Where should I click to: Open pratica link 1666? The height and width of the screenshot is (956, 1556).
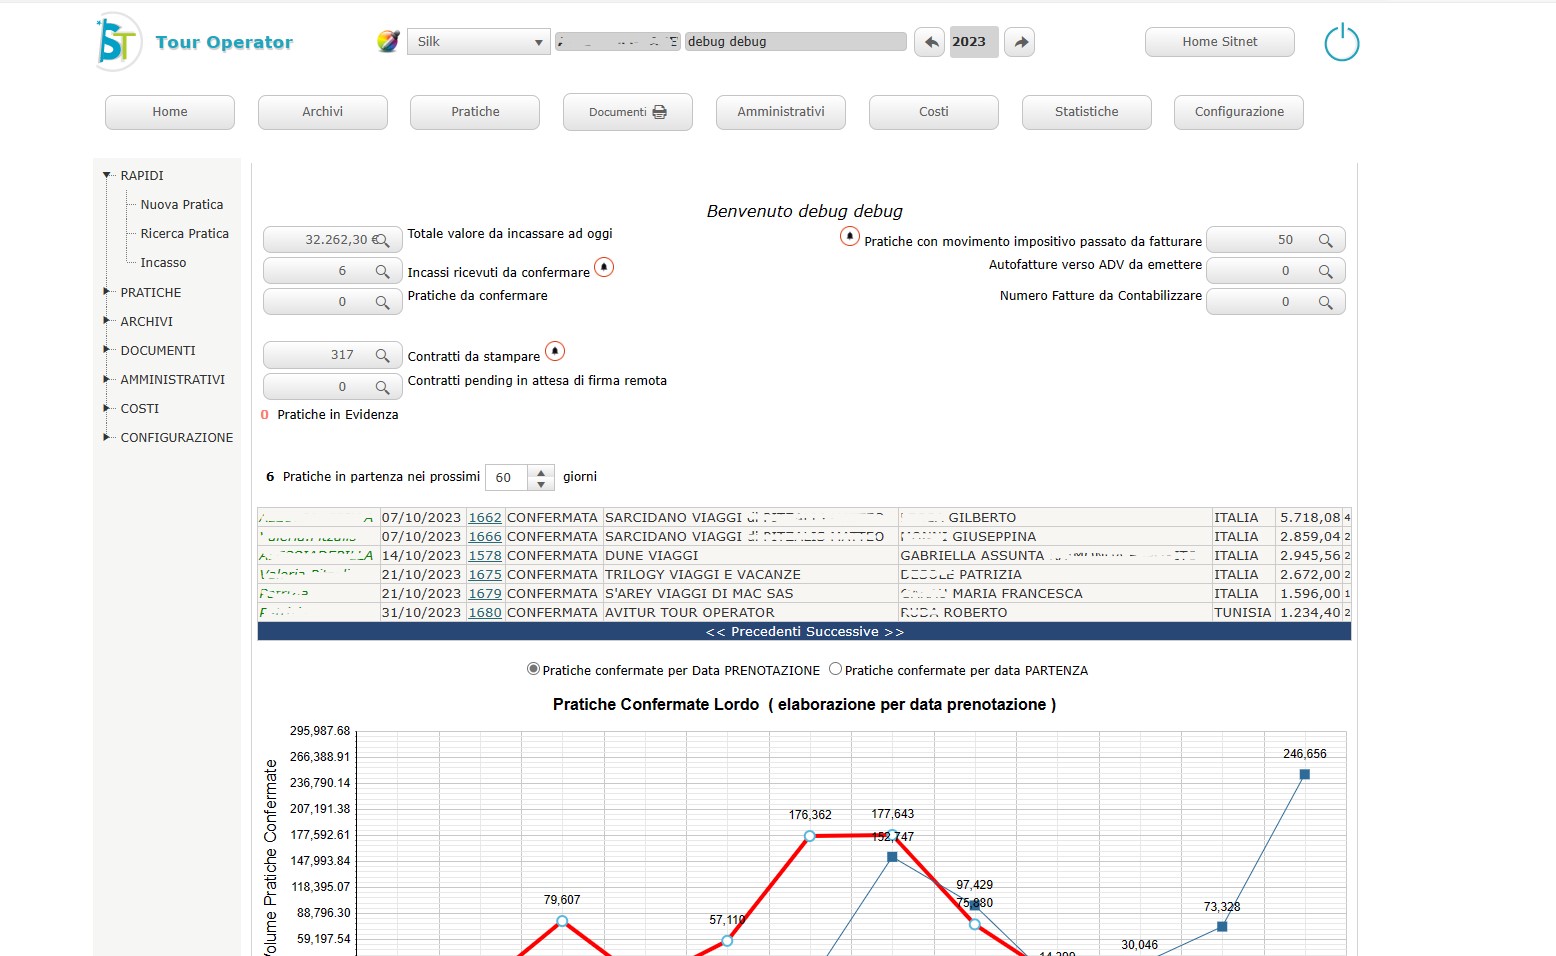[485, 537]
